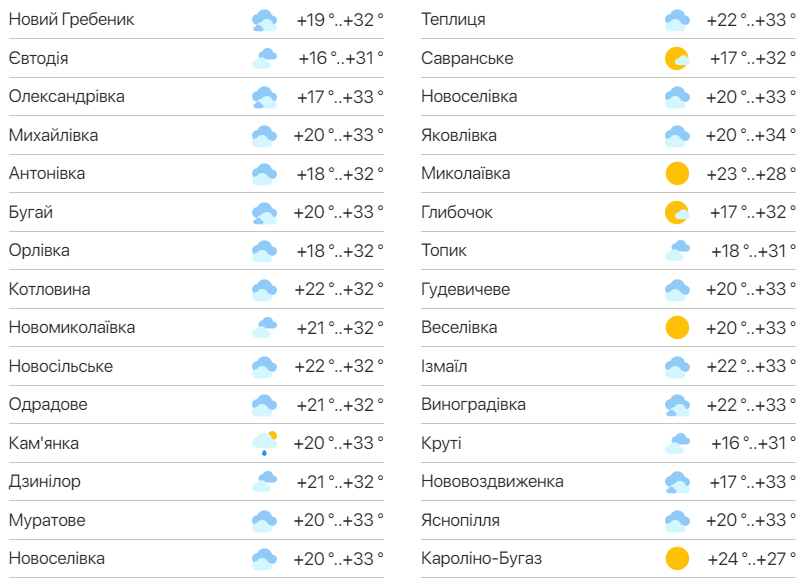Open the Ізмаїл forecast link

click(444, 366)
